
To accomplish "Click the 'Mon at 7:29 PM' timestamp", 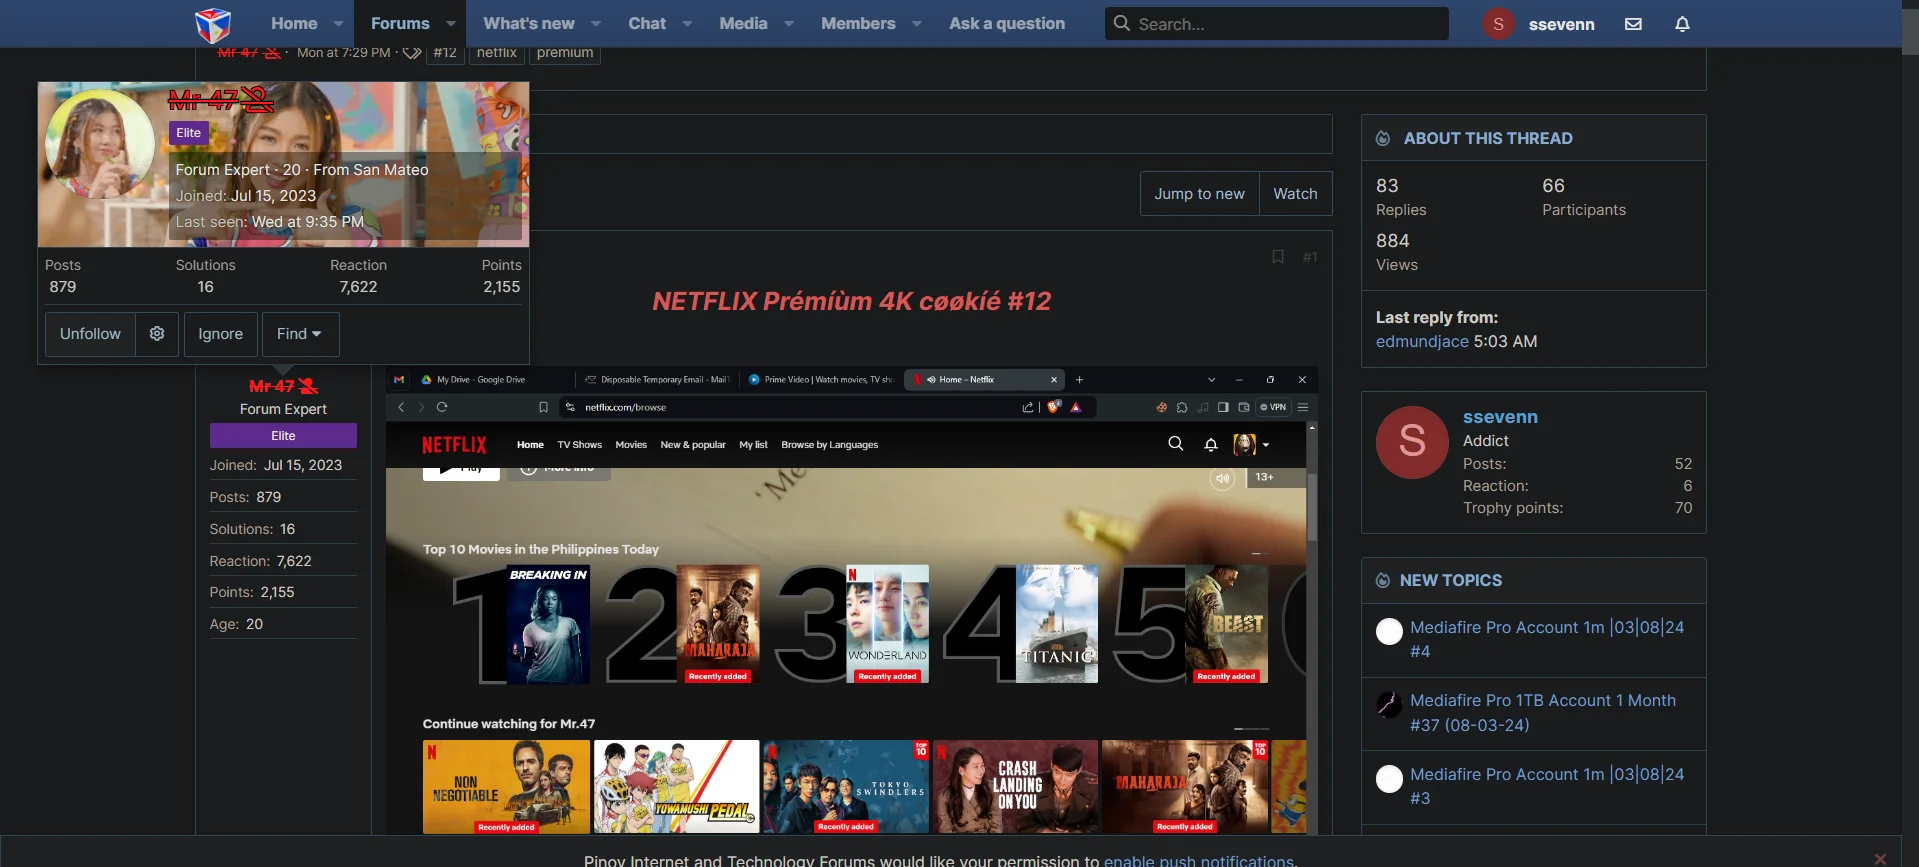I will 343,53.
